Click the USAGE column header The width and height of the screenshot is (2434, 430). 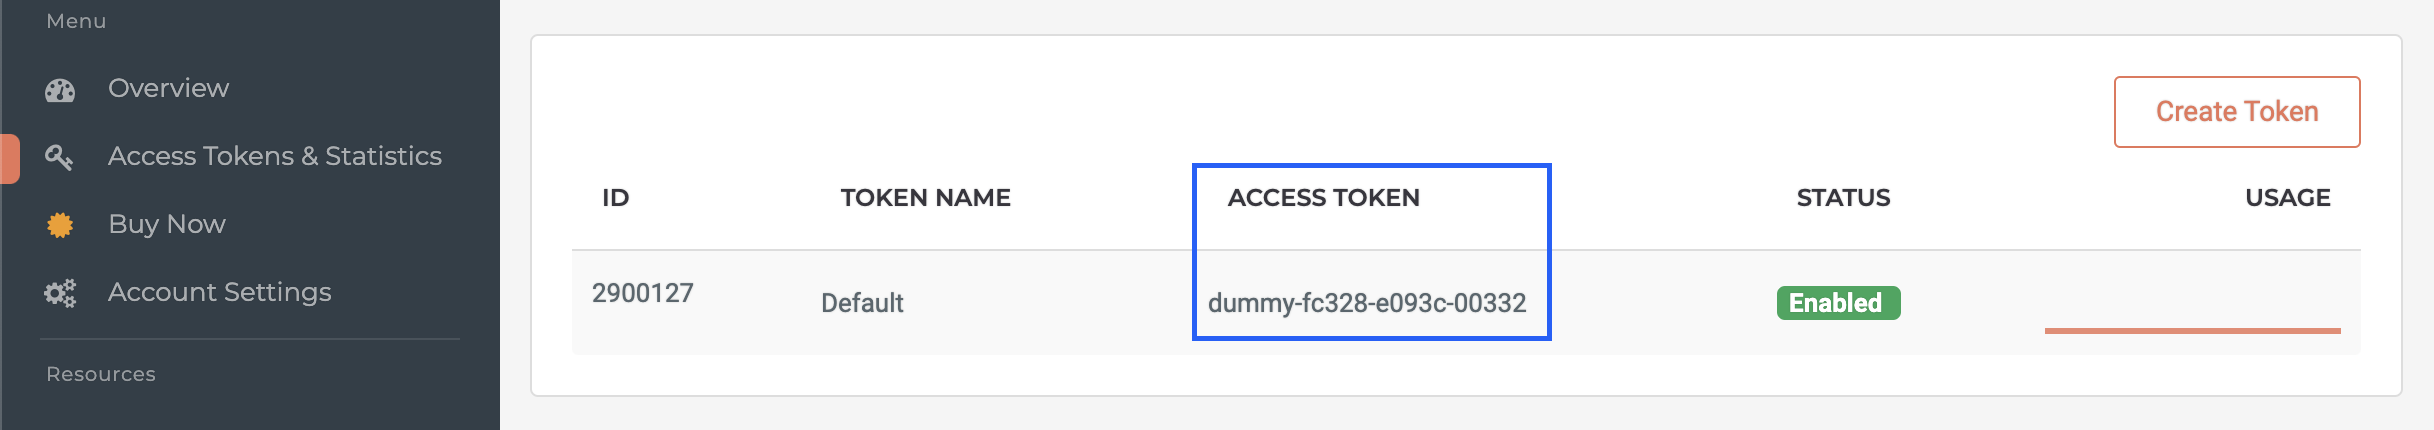2287,198
